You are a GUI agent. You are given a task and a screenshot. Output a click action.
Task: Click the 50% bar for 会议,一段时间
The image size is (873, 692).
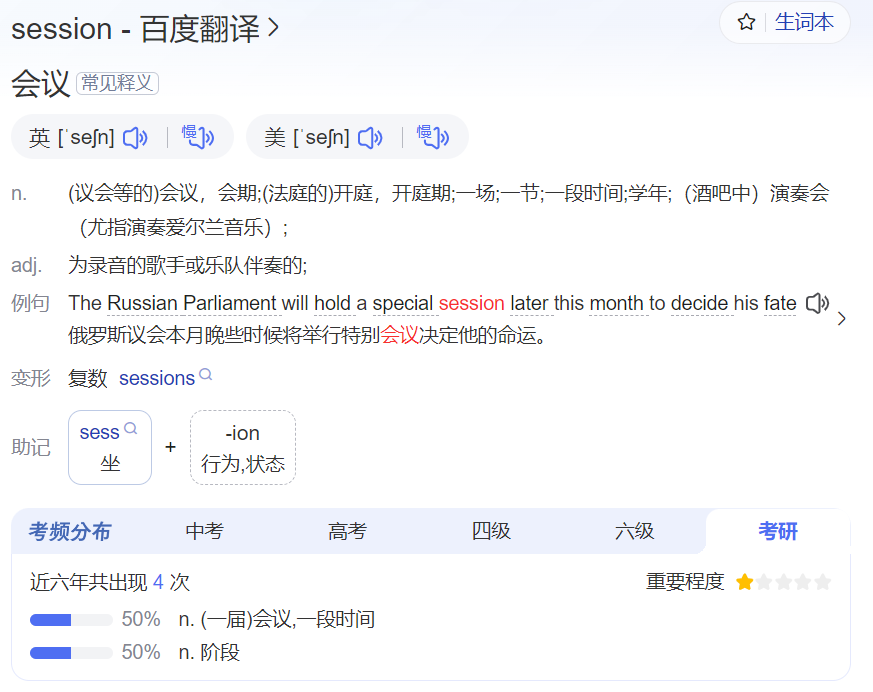pos(71,620)
